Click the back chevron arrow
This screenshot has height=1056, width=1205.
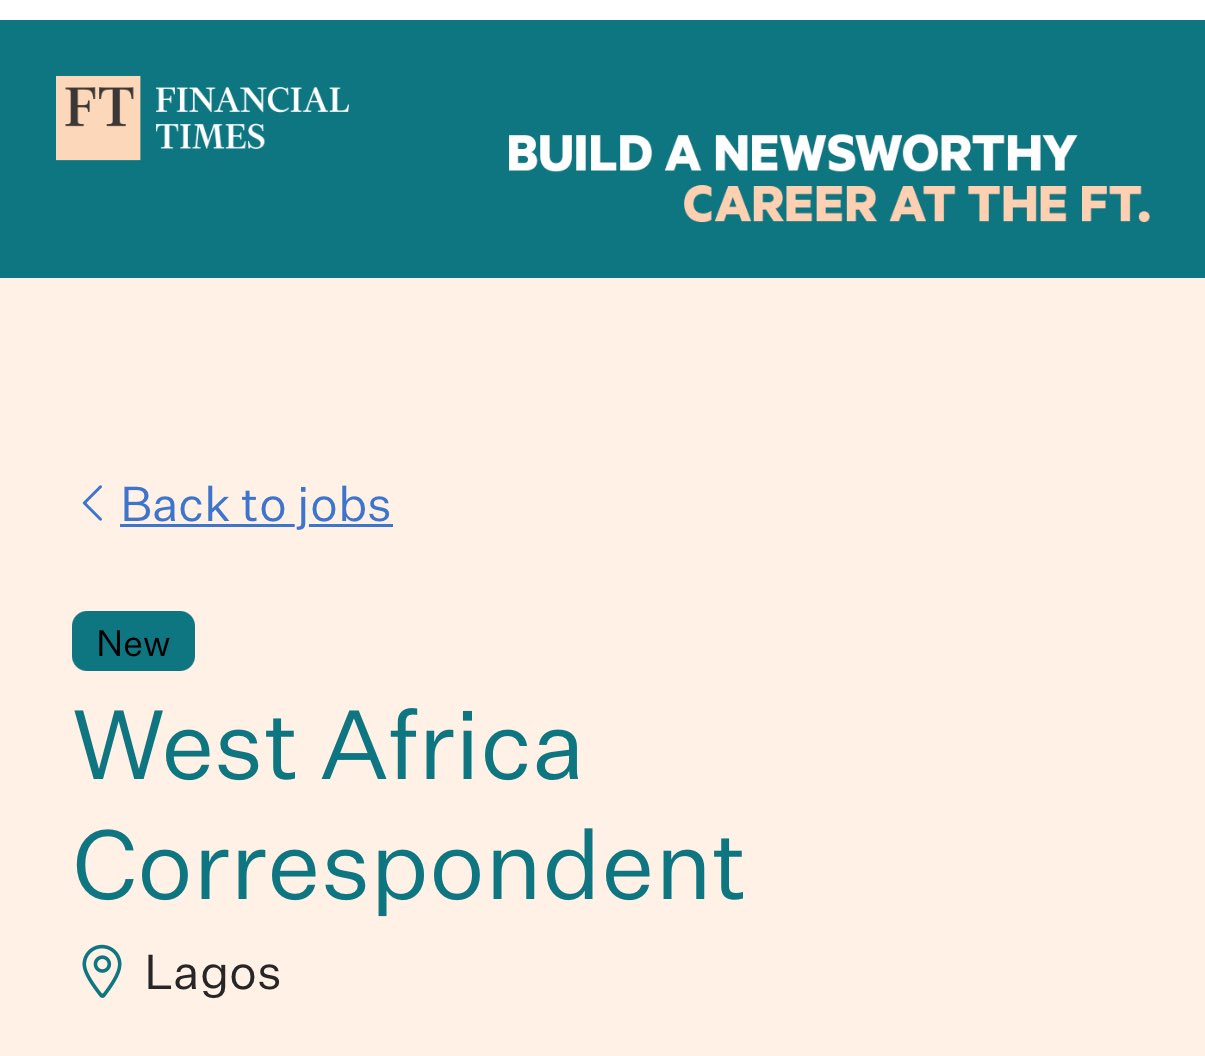pyautogui.click(x=92, y=504)
